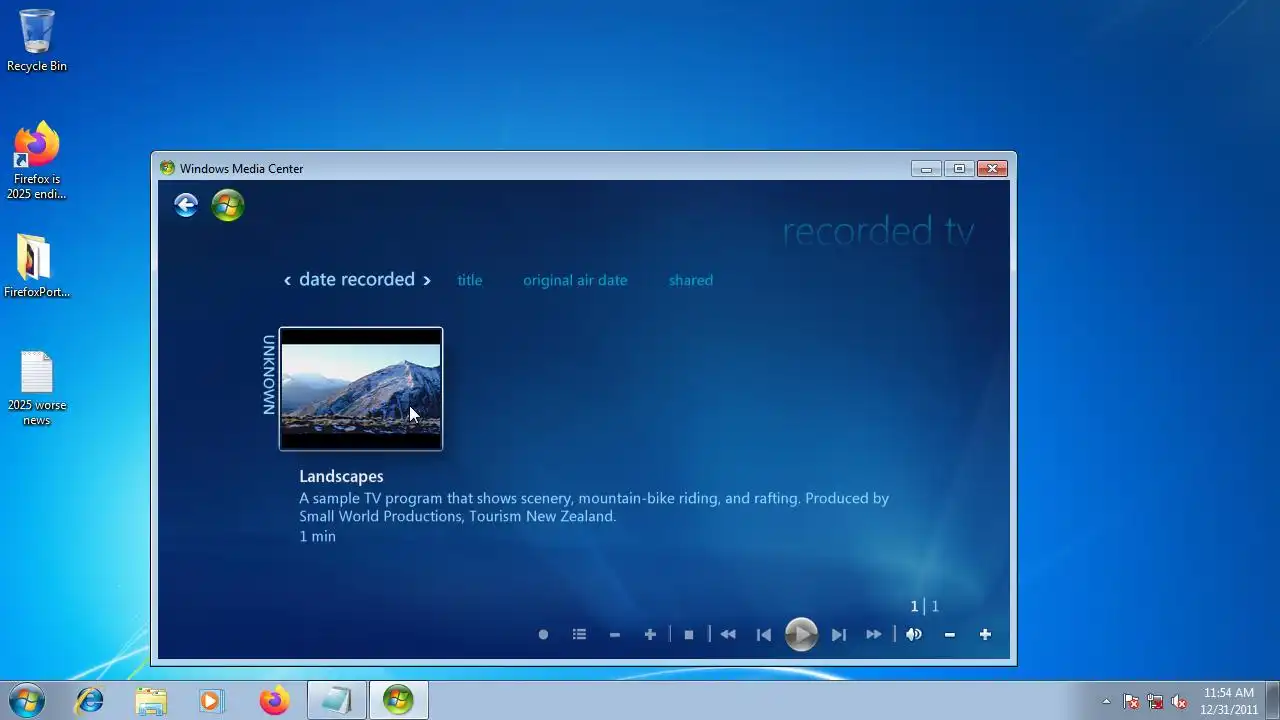Open the FirefoxPortable folder on the desktop
Image resolution: width=1280 pixels, height=720 pixels.
37,266
